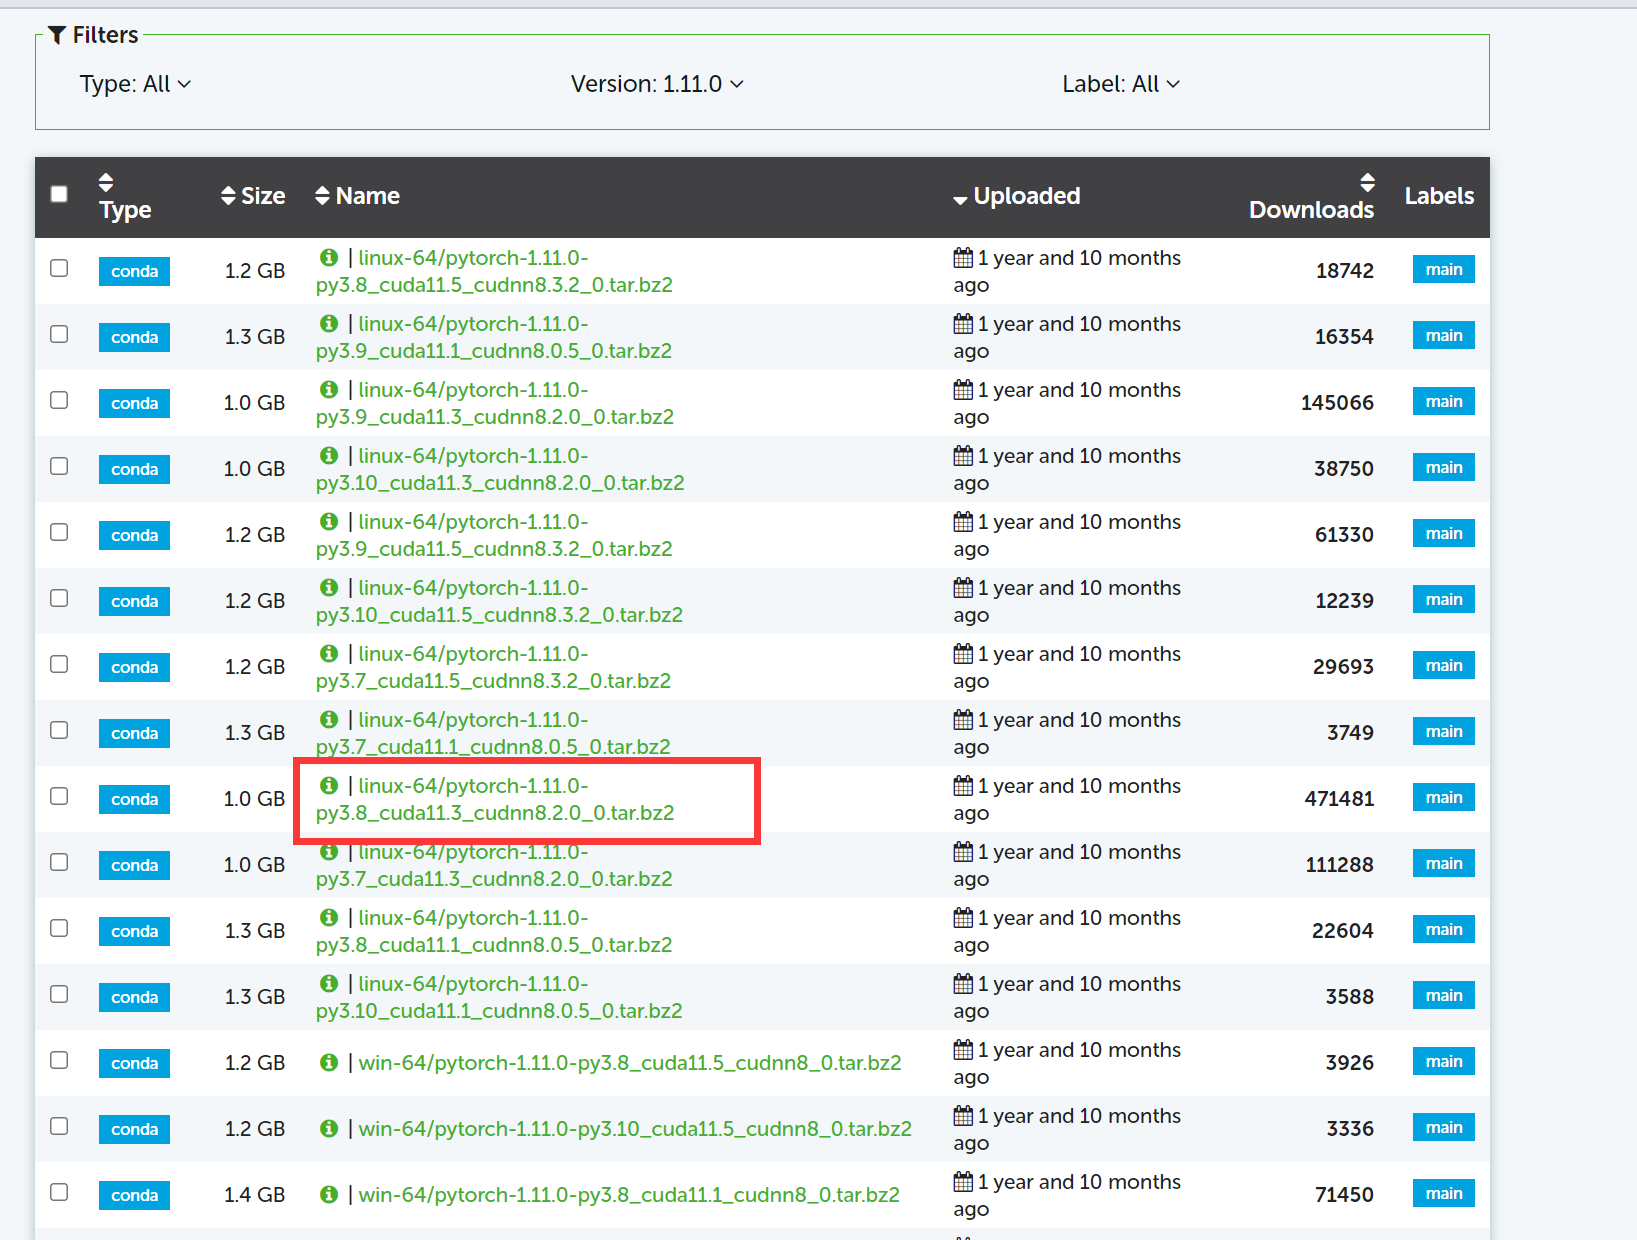Click info icon for py3.8_cuda11.3_cudnn8.2.0 package
The height and width of the screenshot is (1240, 1637).
(328, 785)
